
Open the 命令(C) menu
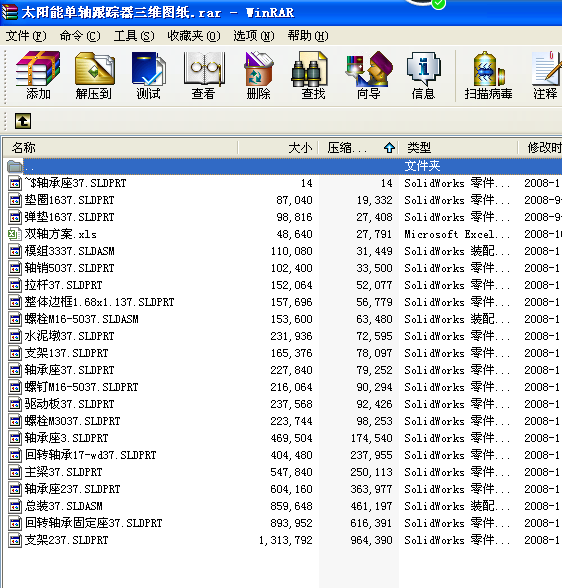point(80,36)
